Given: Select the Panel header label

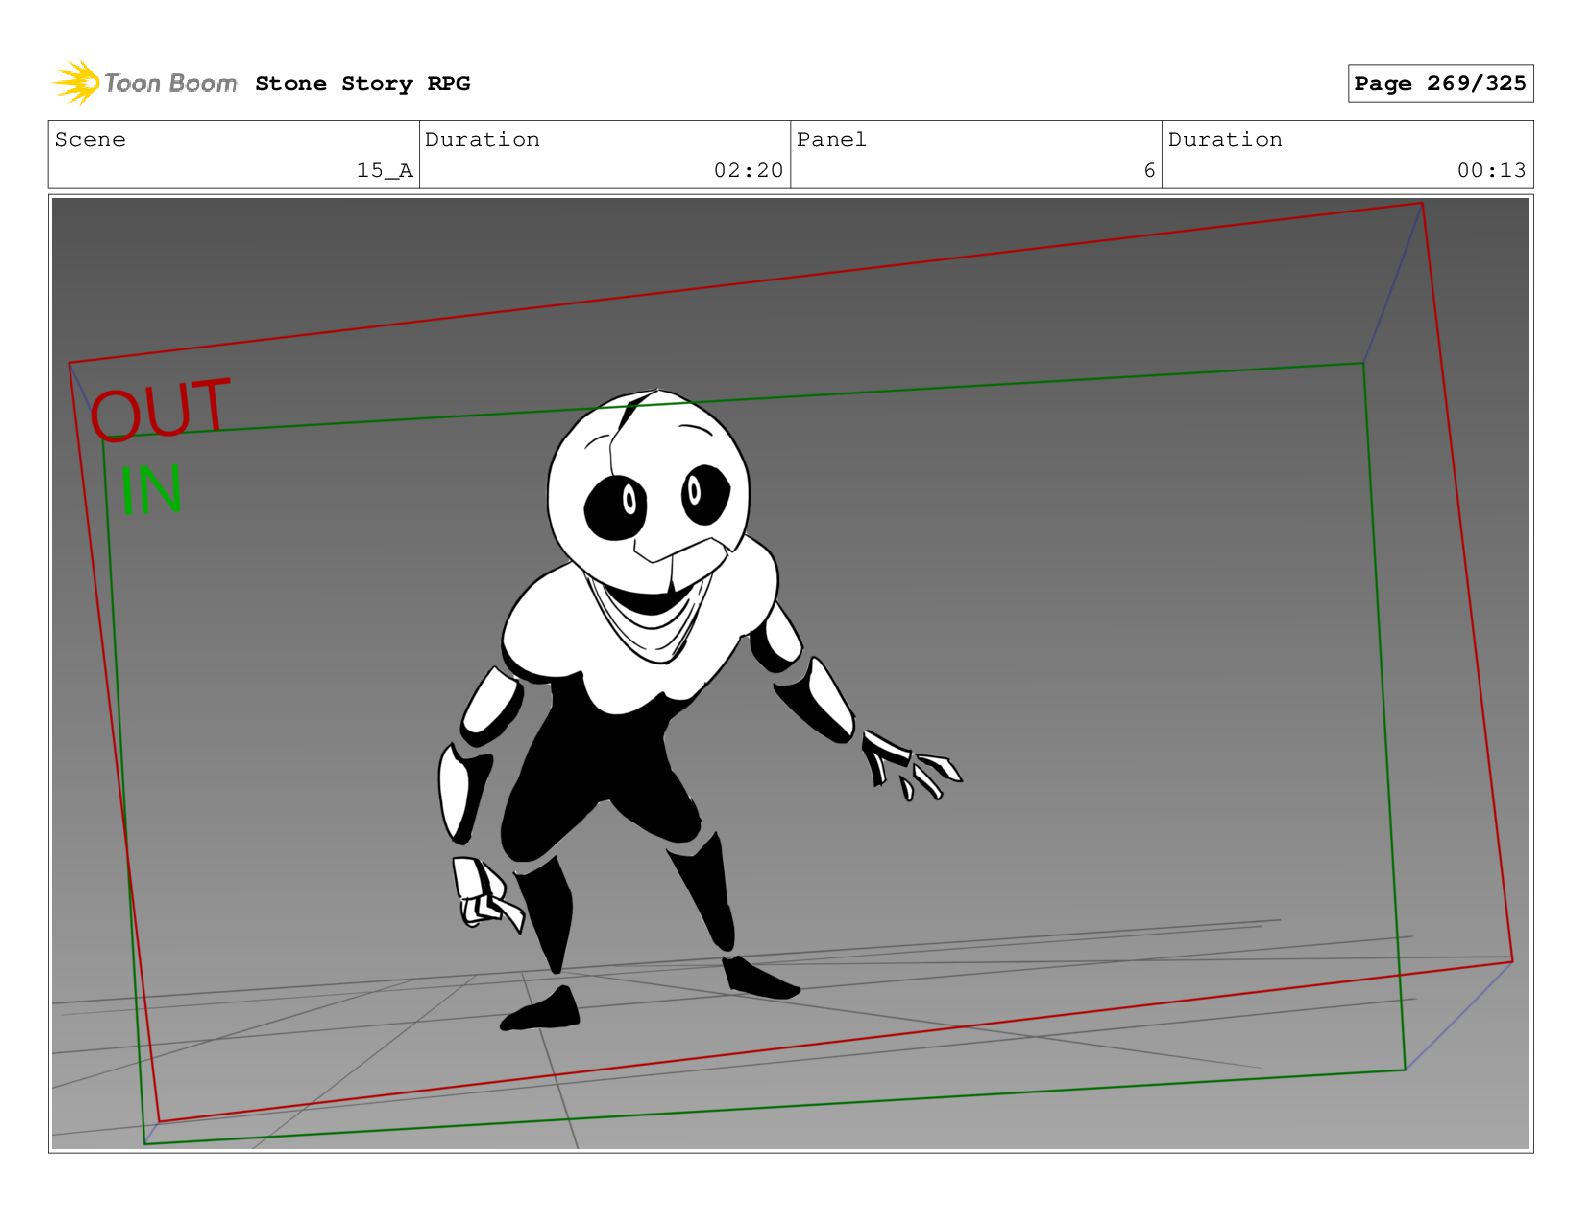Looking at the screenshot, I should (831, 140).
